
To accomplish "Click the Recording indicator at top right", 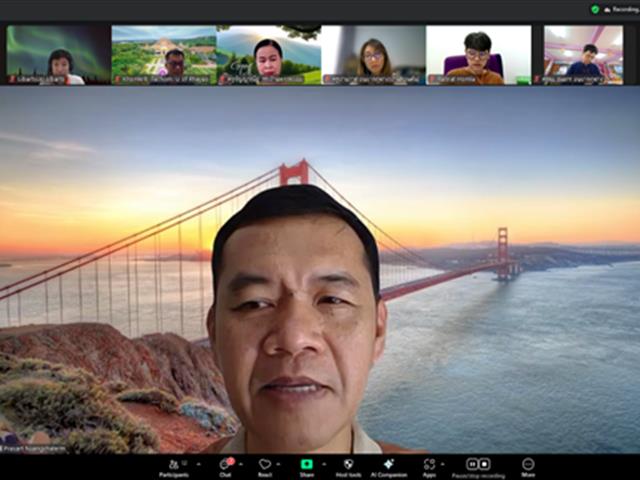I will click(x=621, y=9).
